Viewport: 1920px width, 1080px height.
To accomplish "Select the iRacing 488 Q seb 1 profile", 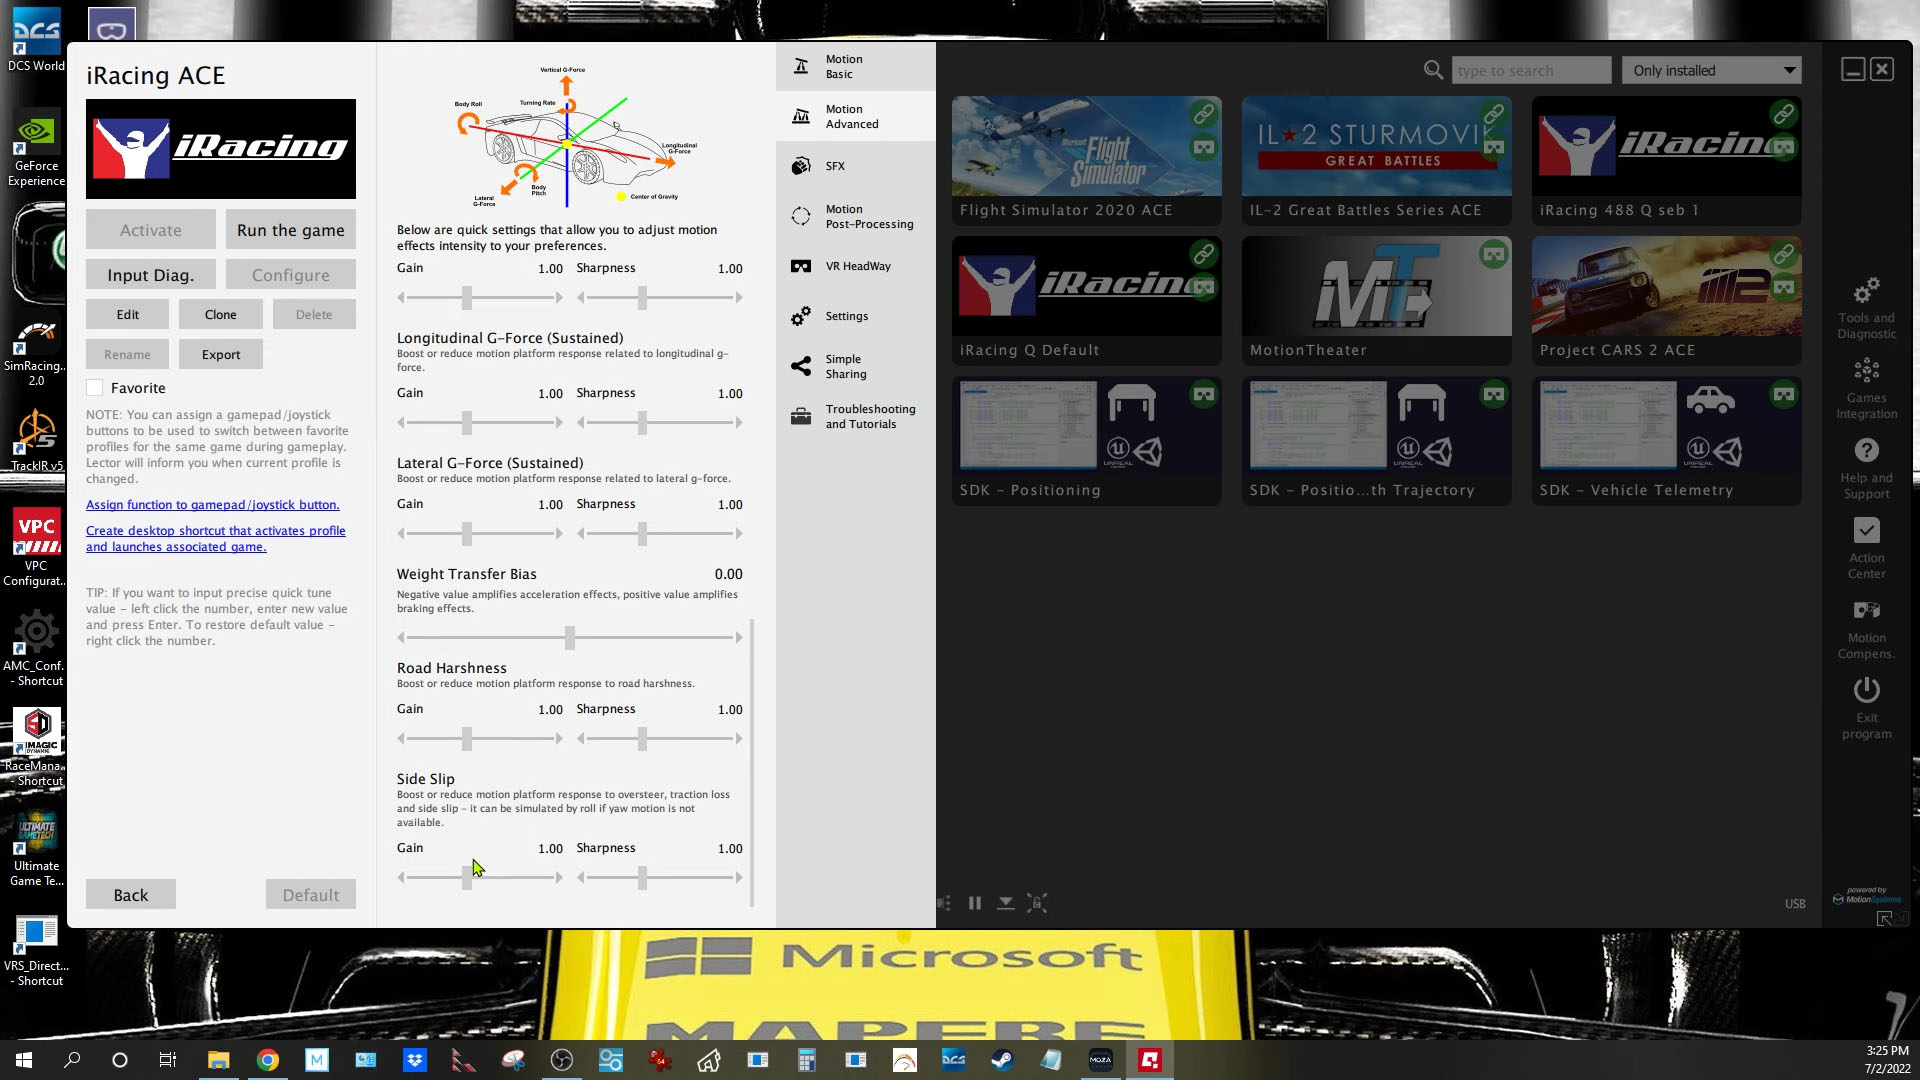I will (1667, 160).
